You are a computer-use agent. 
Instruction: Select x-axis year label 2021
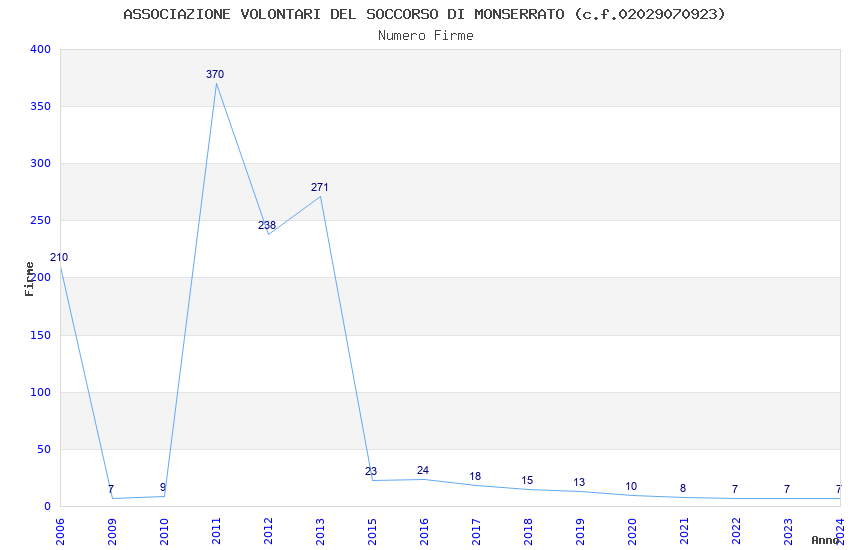[685, 532]
